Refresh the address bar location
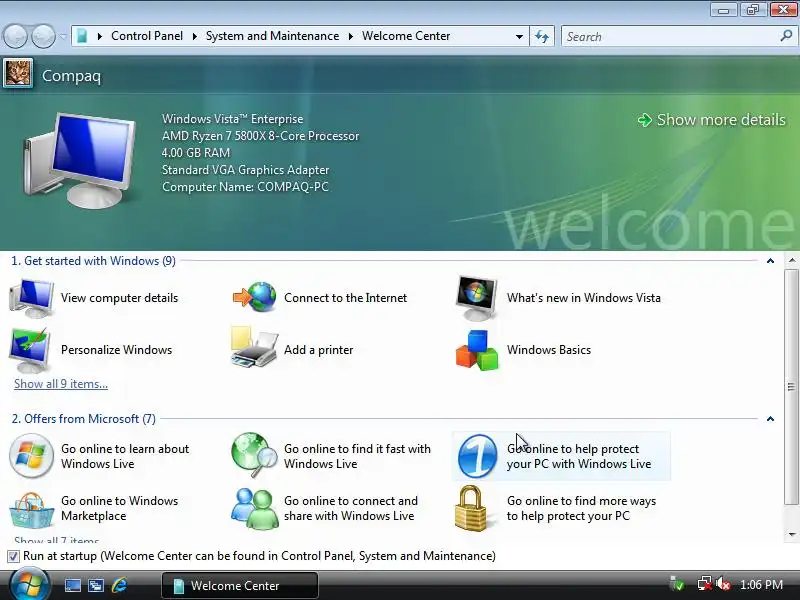 point(542,36)
